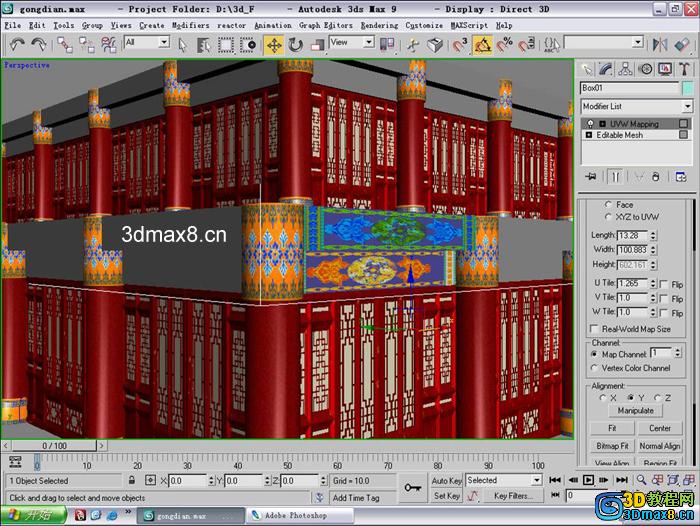Open the File menu

pos(12,25)
